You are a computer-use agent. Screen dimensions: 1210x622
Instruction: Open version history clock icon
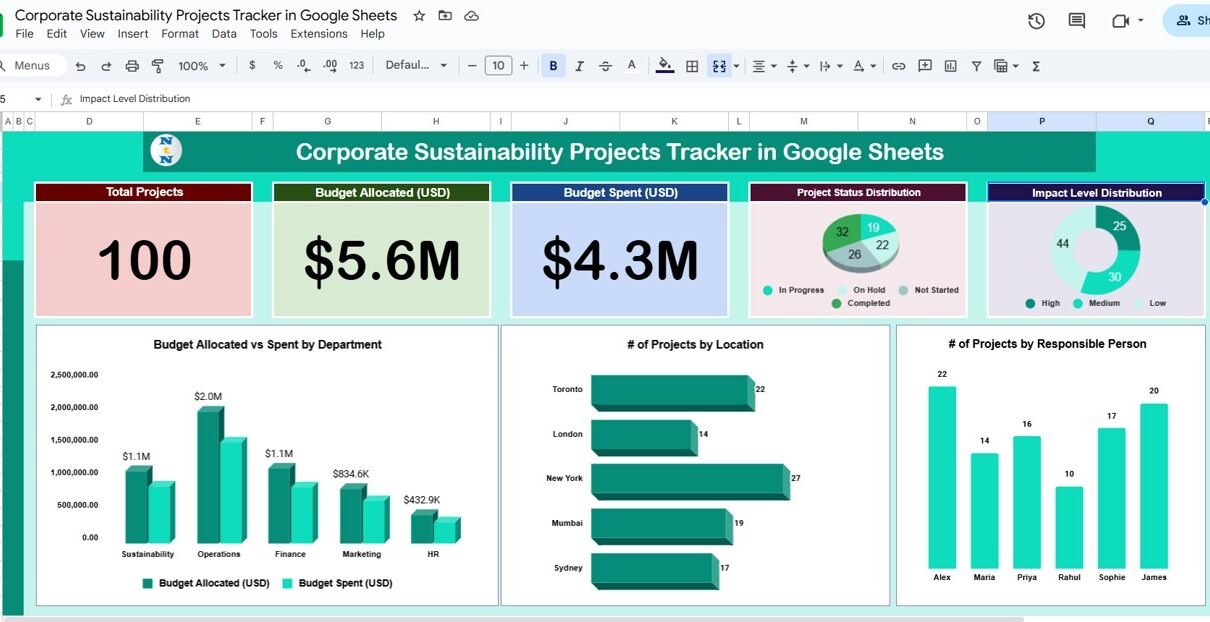(1036, 21)
